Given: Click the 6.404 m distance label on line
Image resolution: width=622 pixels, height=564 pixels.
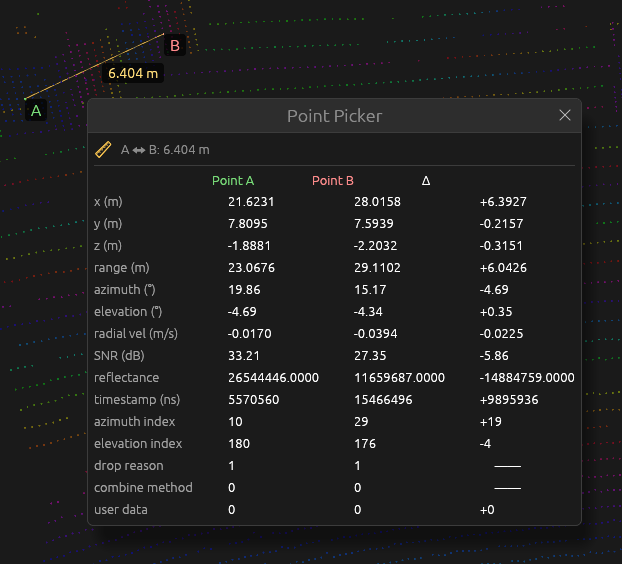Looking at the screenshot, I should [x=133, y=73].
